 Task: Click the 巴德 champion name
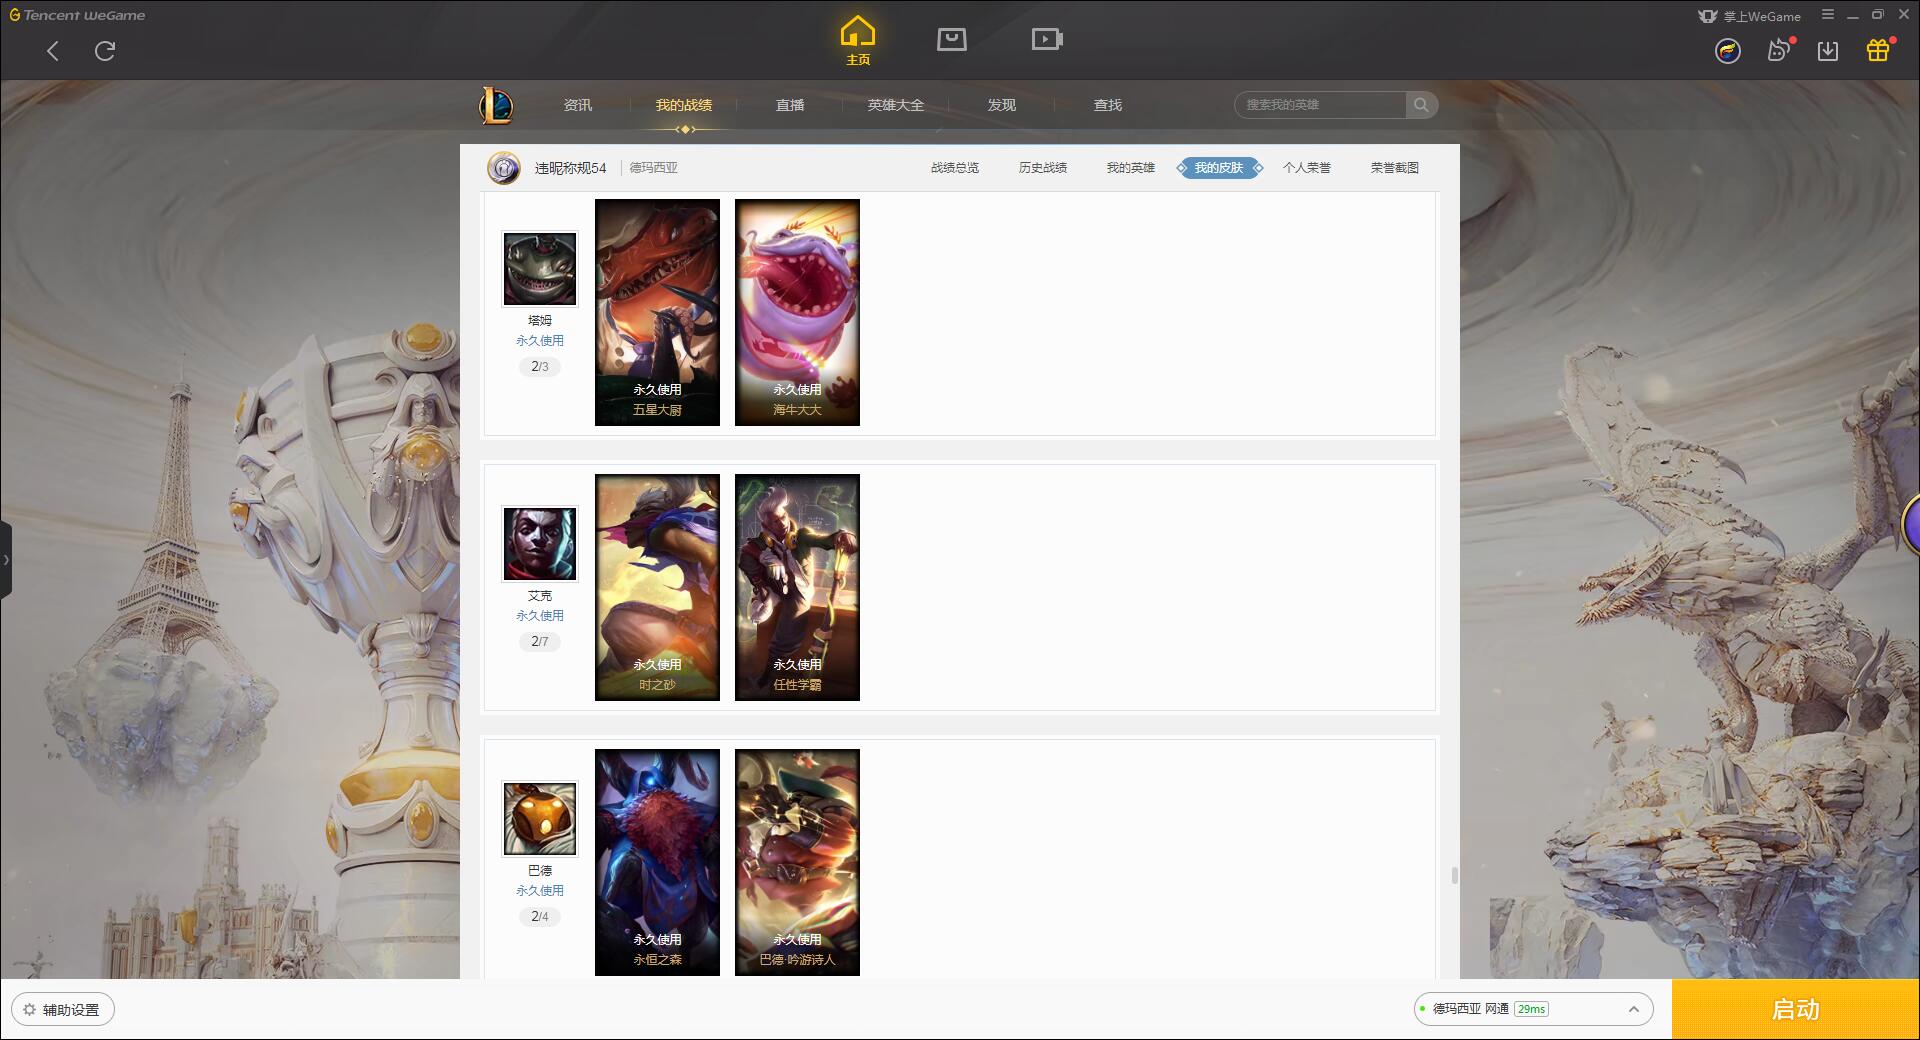(x=540, y=871)
